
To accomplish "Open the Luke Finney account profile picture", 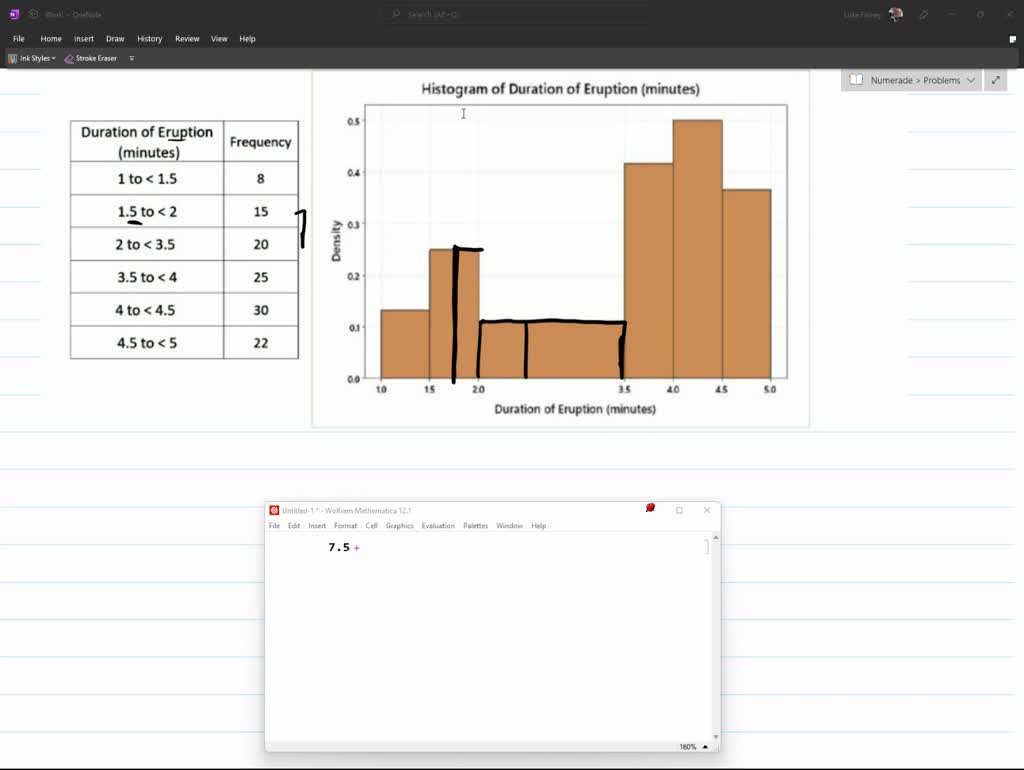I will [x=896, y=14].
